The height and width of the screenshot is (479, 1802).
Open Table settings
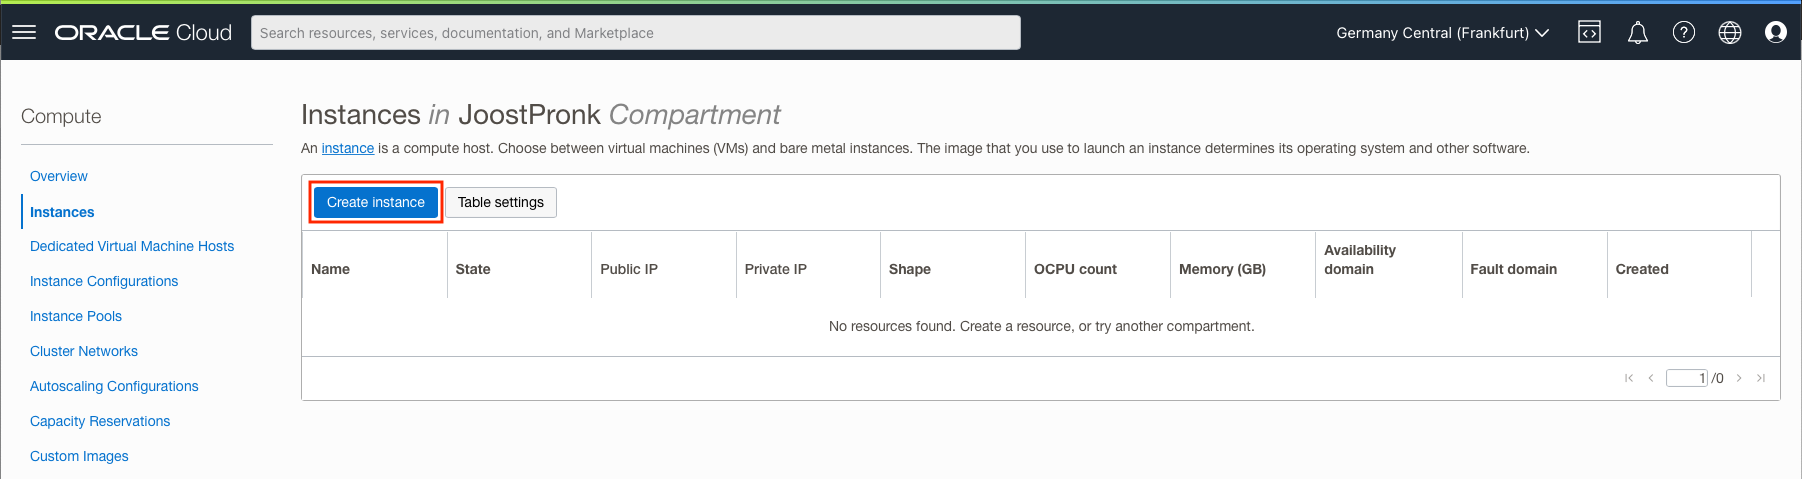501,202
